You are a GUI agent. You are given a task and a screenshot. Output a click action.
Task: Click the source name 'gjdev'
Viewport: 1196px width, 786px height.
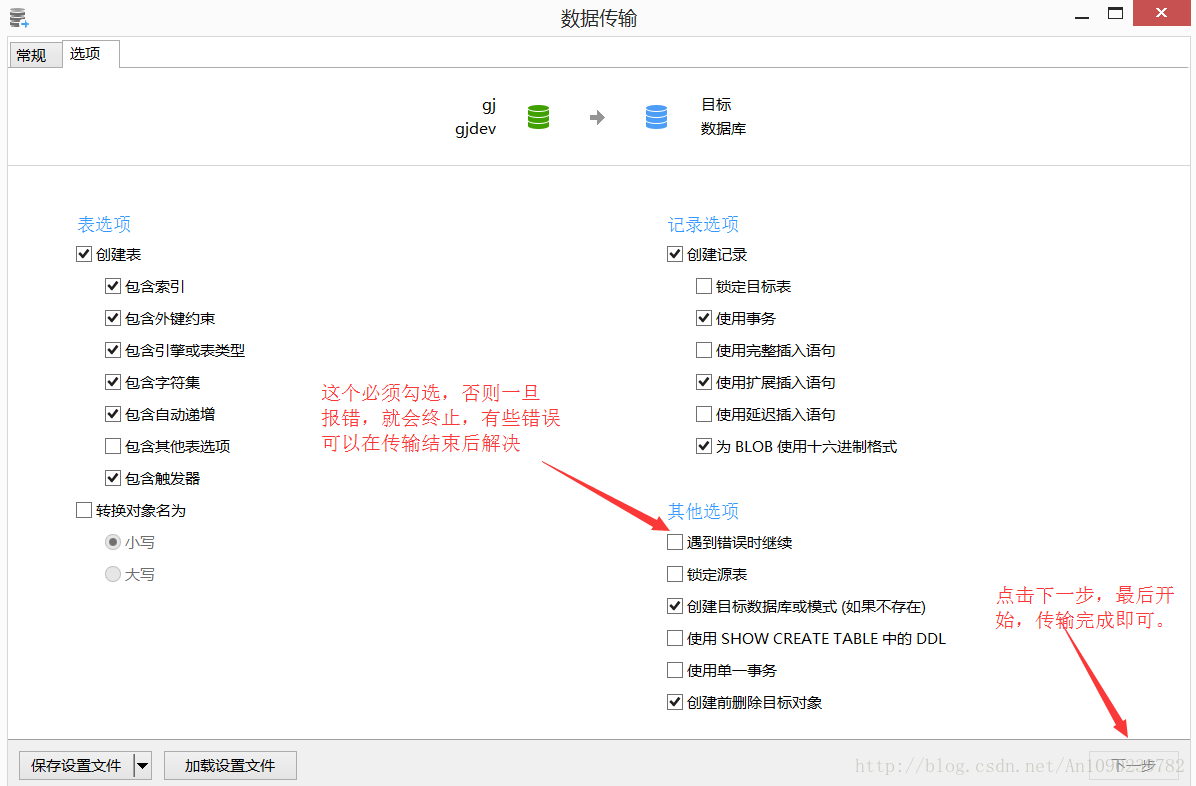pyautogui.click(x=476, y=129)
